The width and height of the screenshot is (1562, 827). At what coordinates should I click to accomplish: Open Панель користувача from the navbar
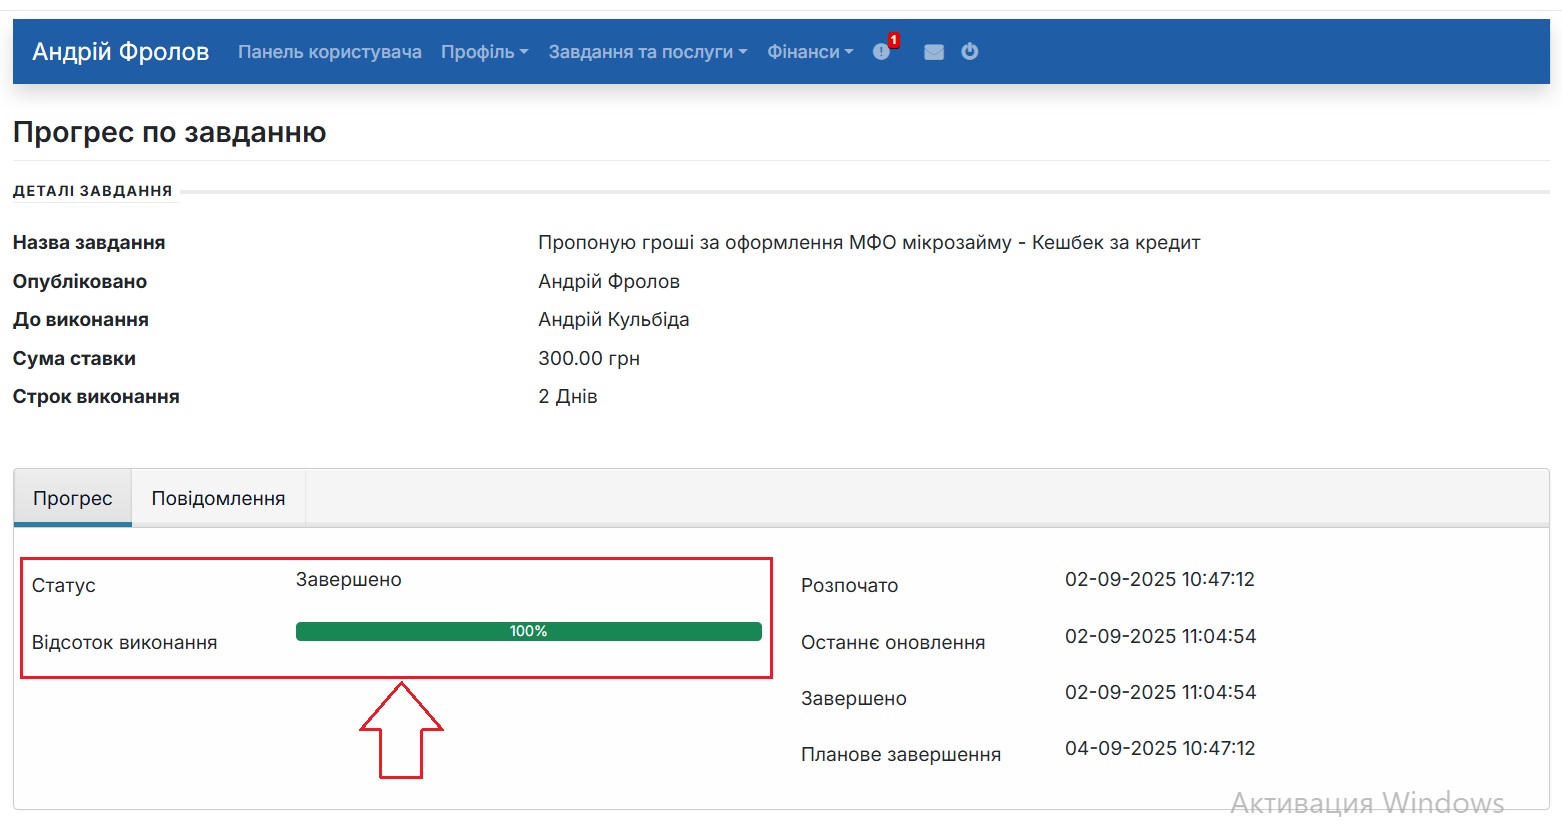tap(329, 52)
